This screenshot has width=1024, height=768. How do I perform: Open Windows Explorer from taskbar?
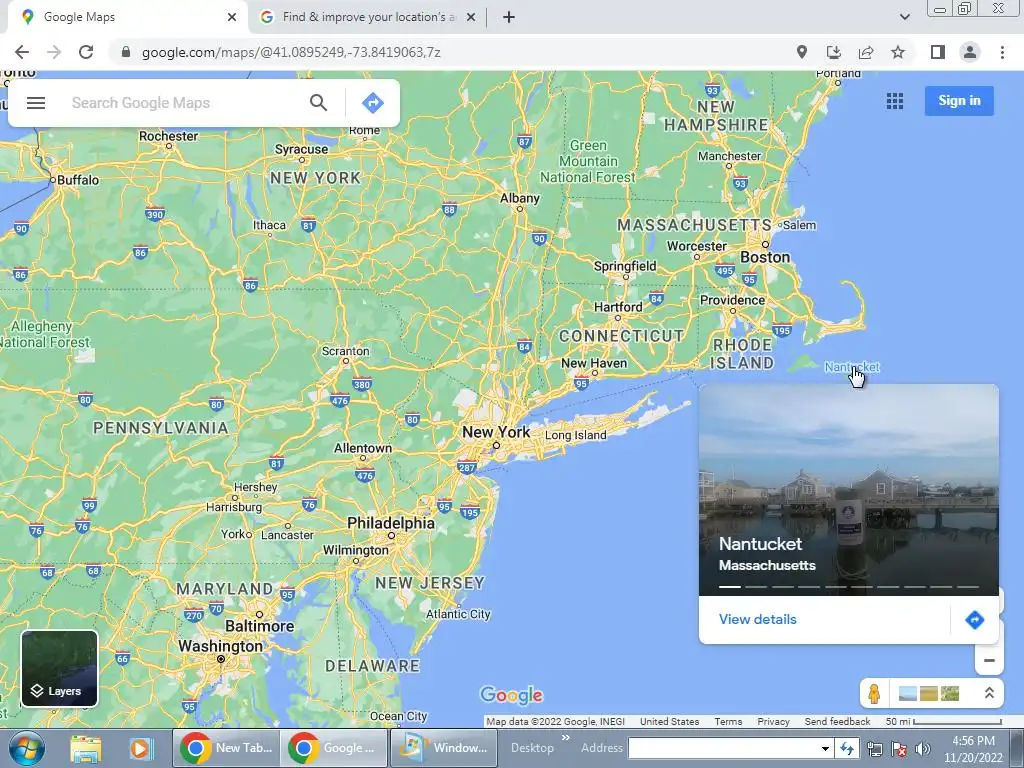coord(86,748)
